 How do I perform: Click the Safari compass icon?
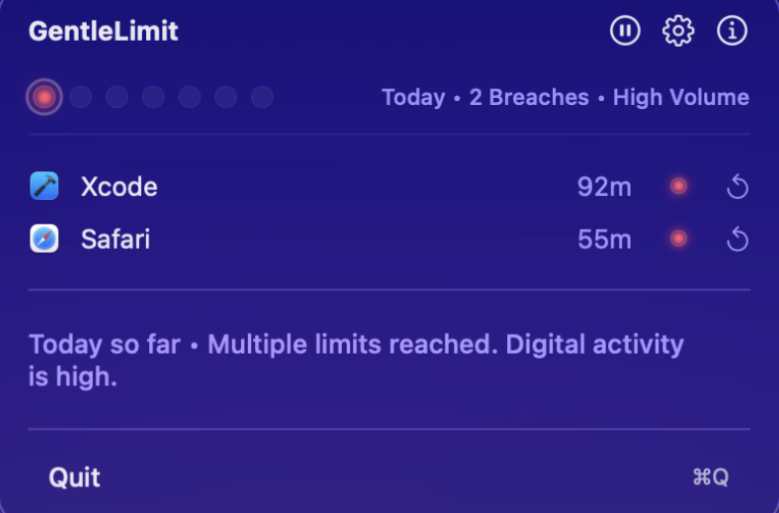pos(44,239)
